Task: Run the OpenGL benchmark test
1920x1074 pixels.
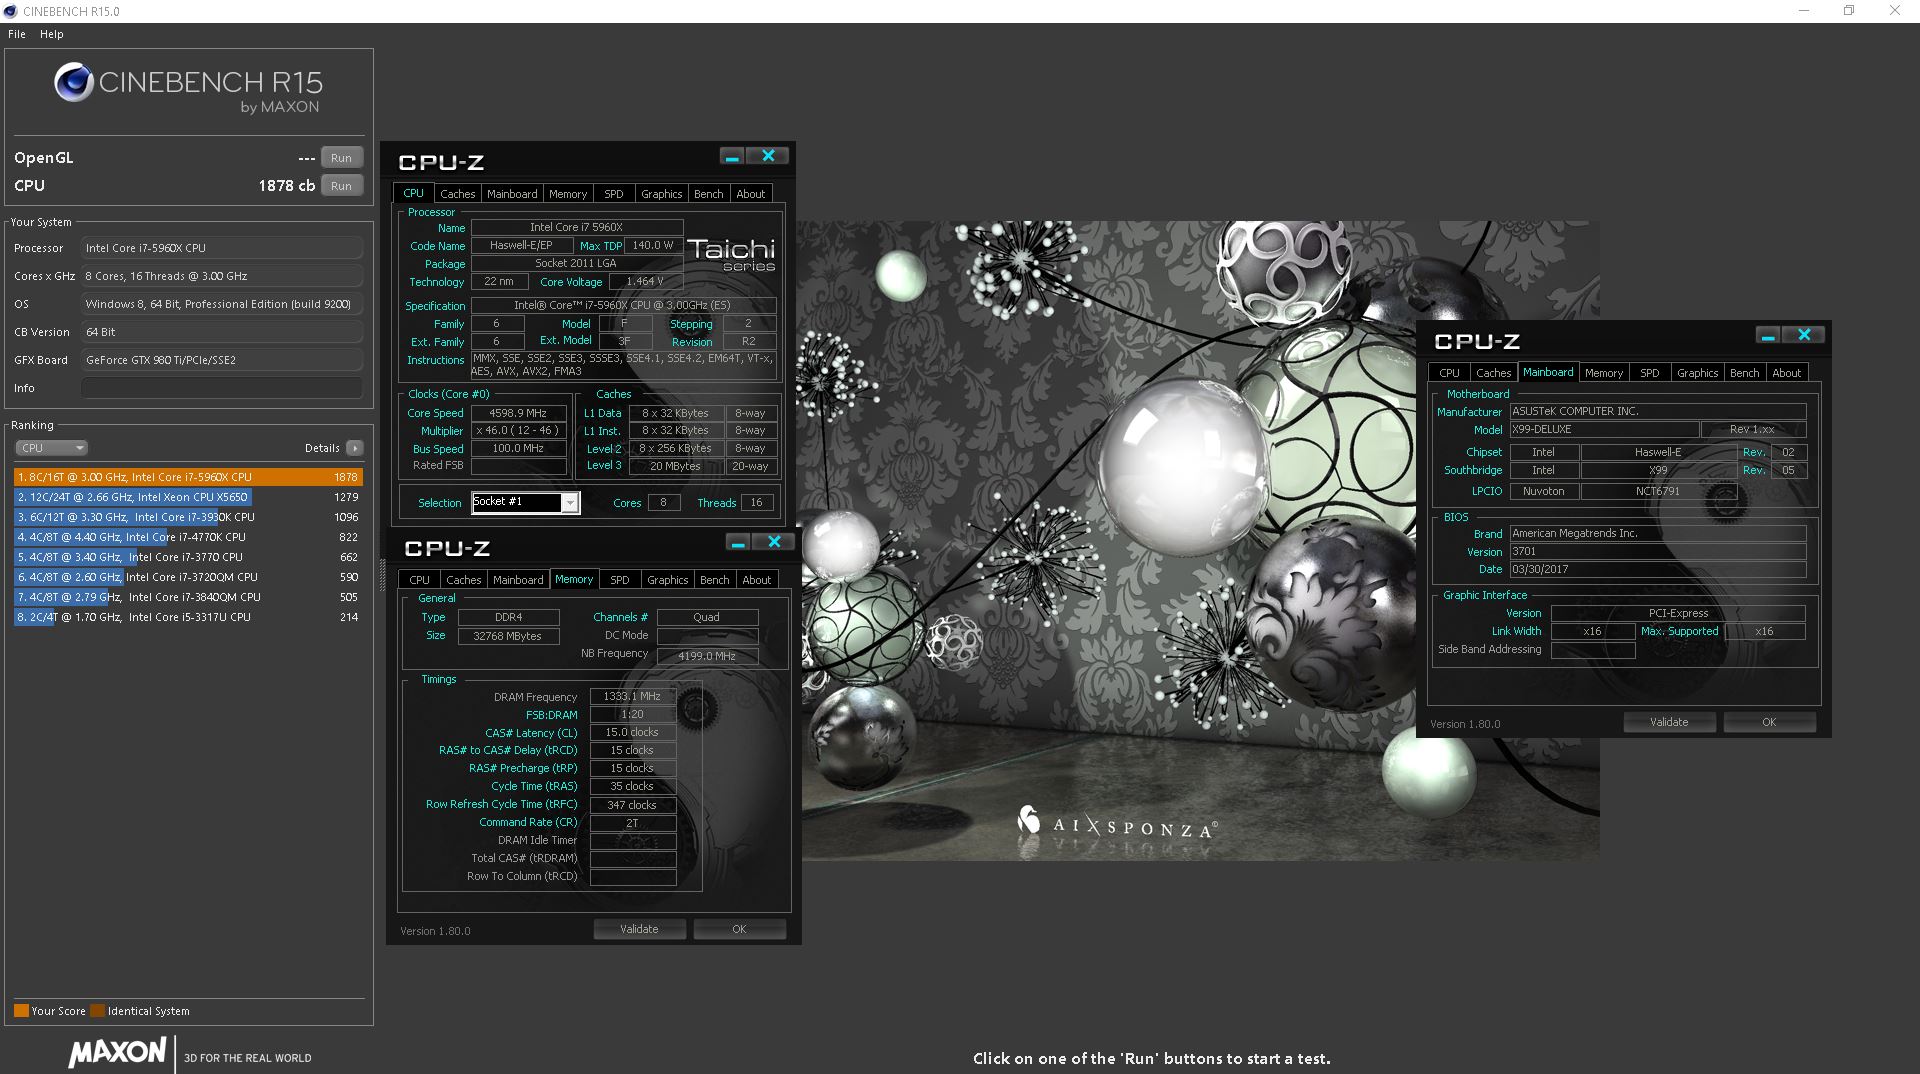Action: [x=341, y=158]
